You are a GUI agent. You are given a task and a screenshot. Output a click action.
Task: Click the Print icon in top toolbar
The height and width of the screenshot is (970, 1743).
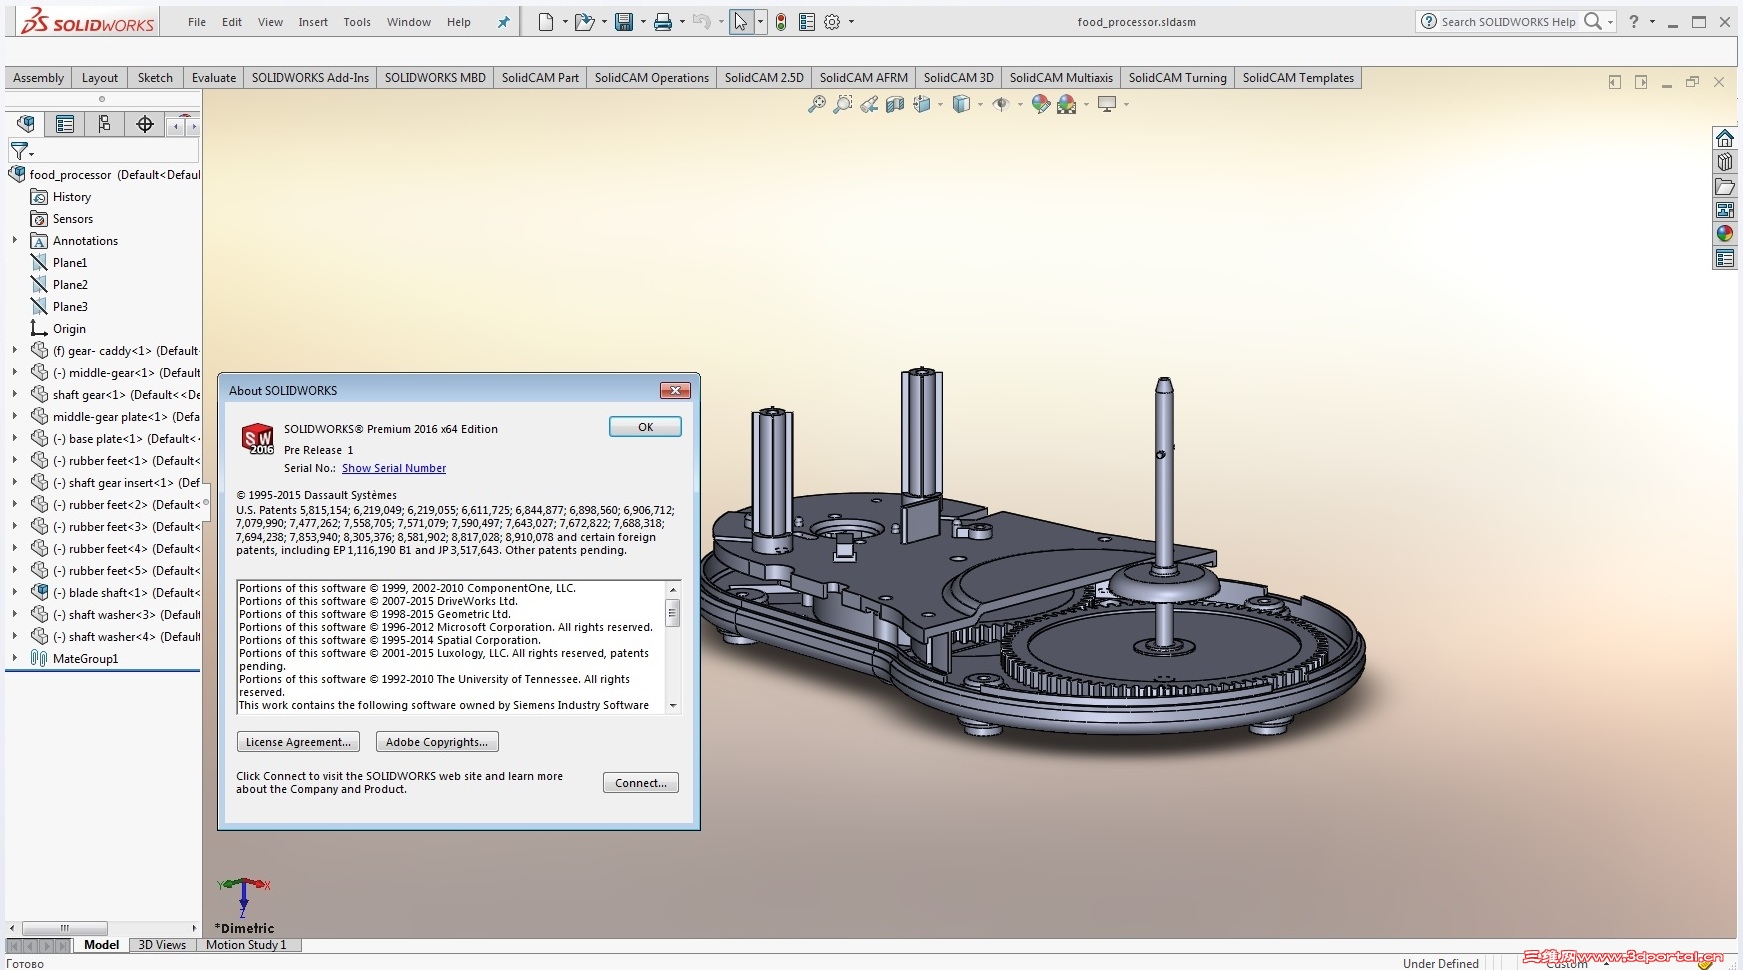point(662,22)
